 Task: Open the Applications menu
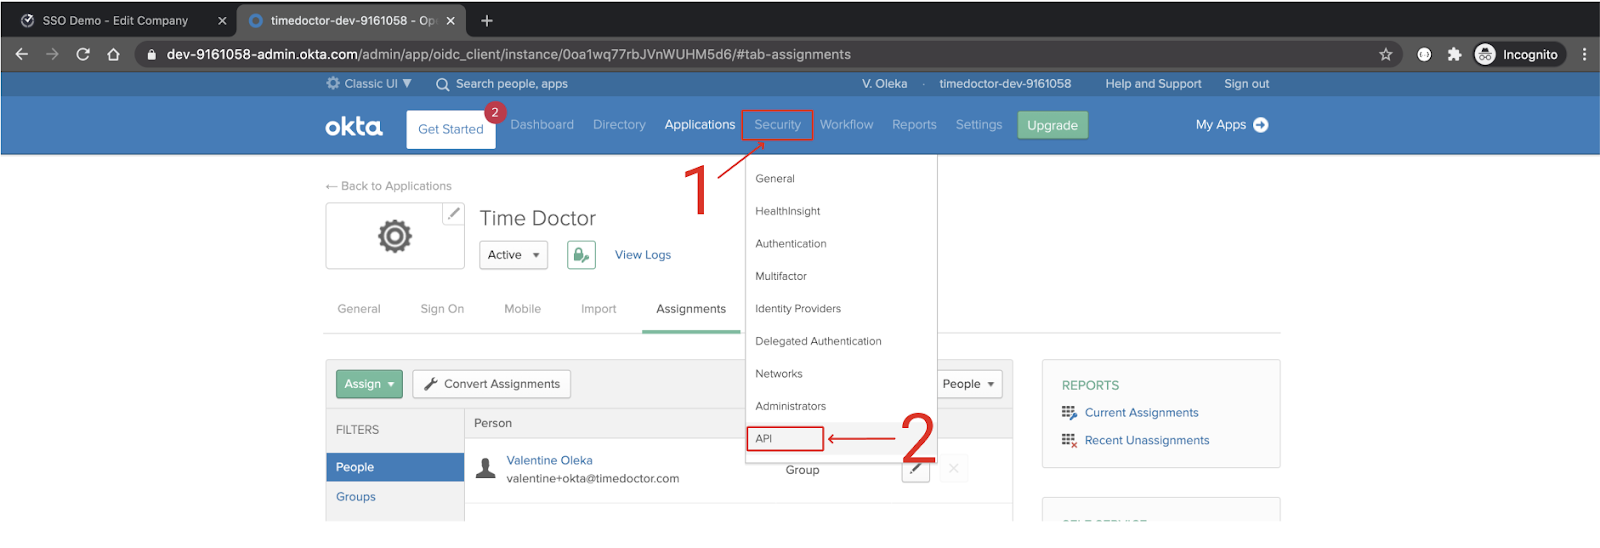[x=700, y=125]
